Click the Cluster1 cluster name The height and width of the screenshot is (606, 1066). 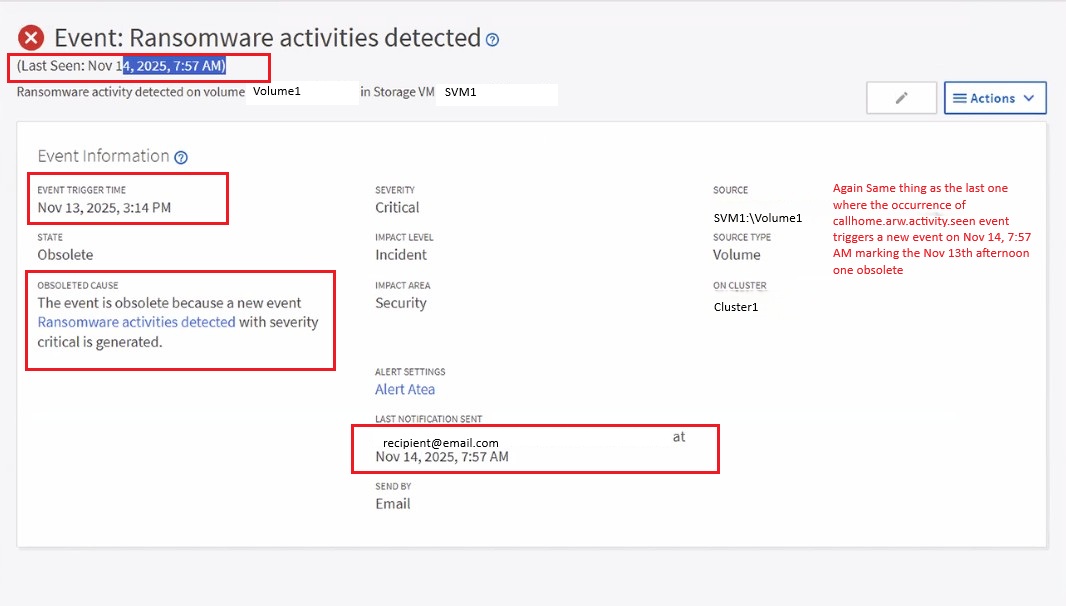(x=735, y=307)
